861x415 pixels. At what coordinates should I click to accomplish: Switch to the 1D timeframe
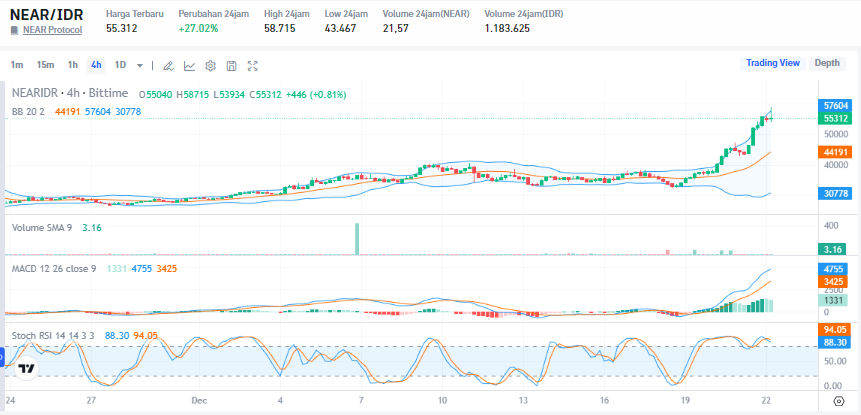(120, 65)
